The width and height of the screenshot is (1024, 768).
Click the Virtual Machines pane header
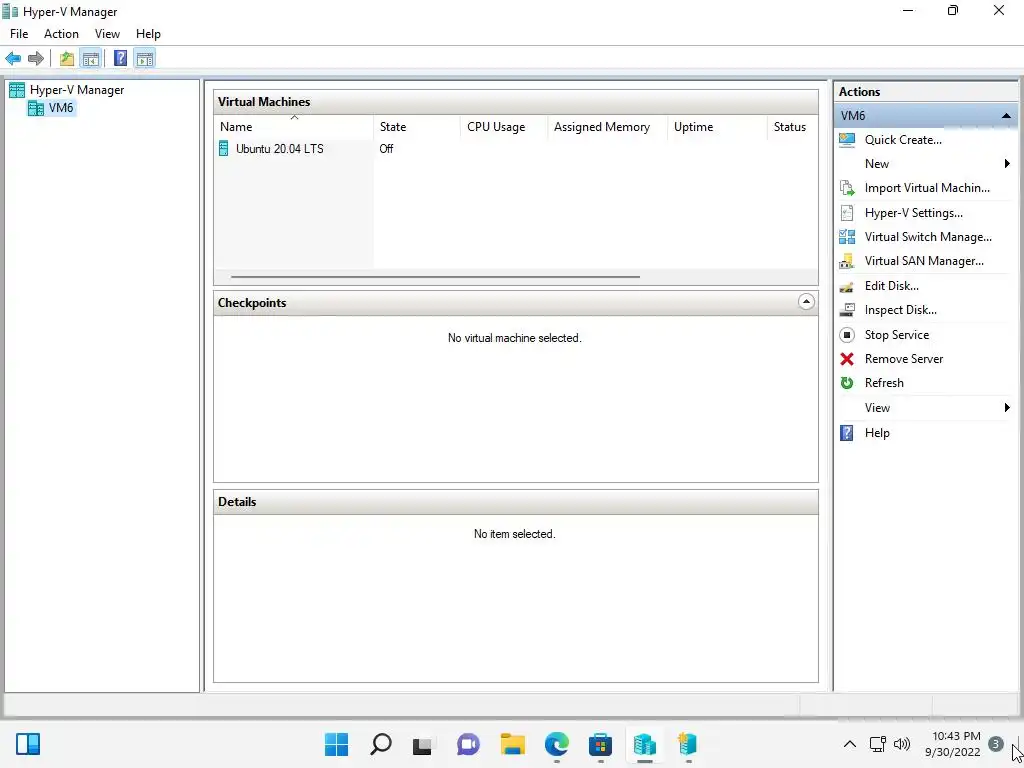pos(516,102)
